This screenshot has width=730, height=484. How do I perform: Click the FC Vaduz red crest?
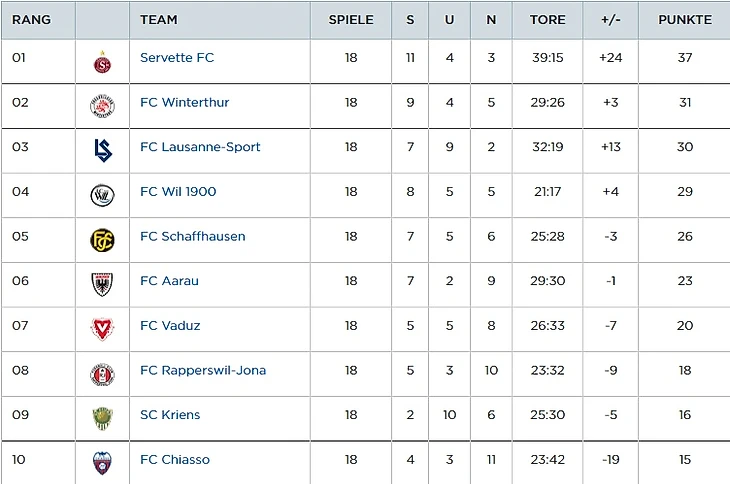tap(102, 329)
